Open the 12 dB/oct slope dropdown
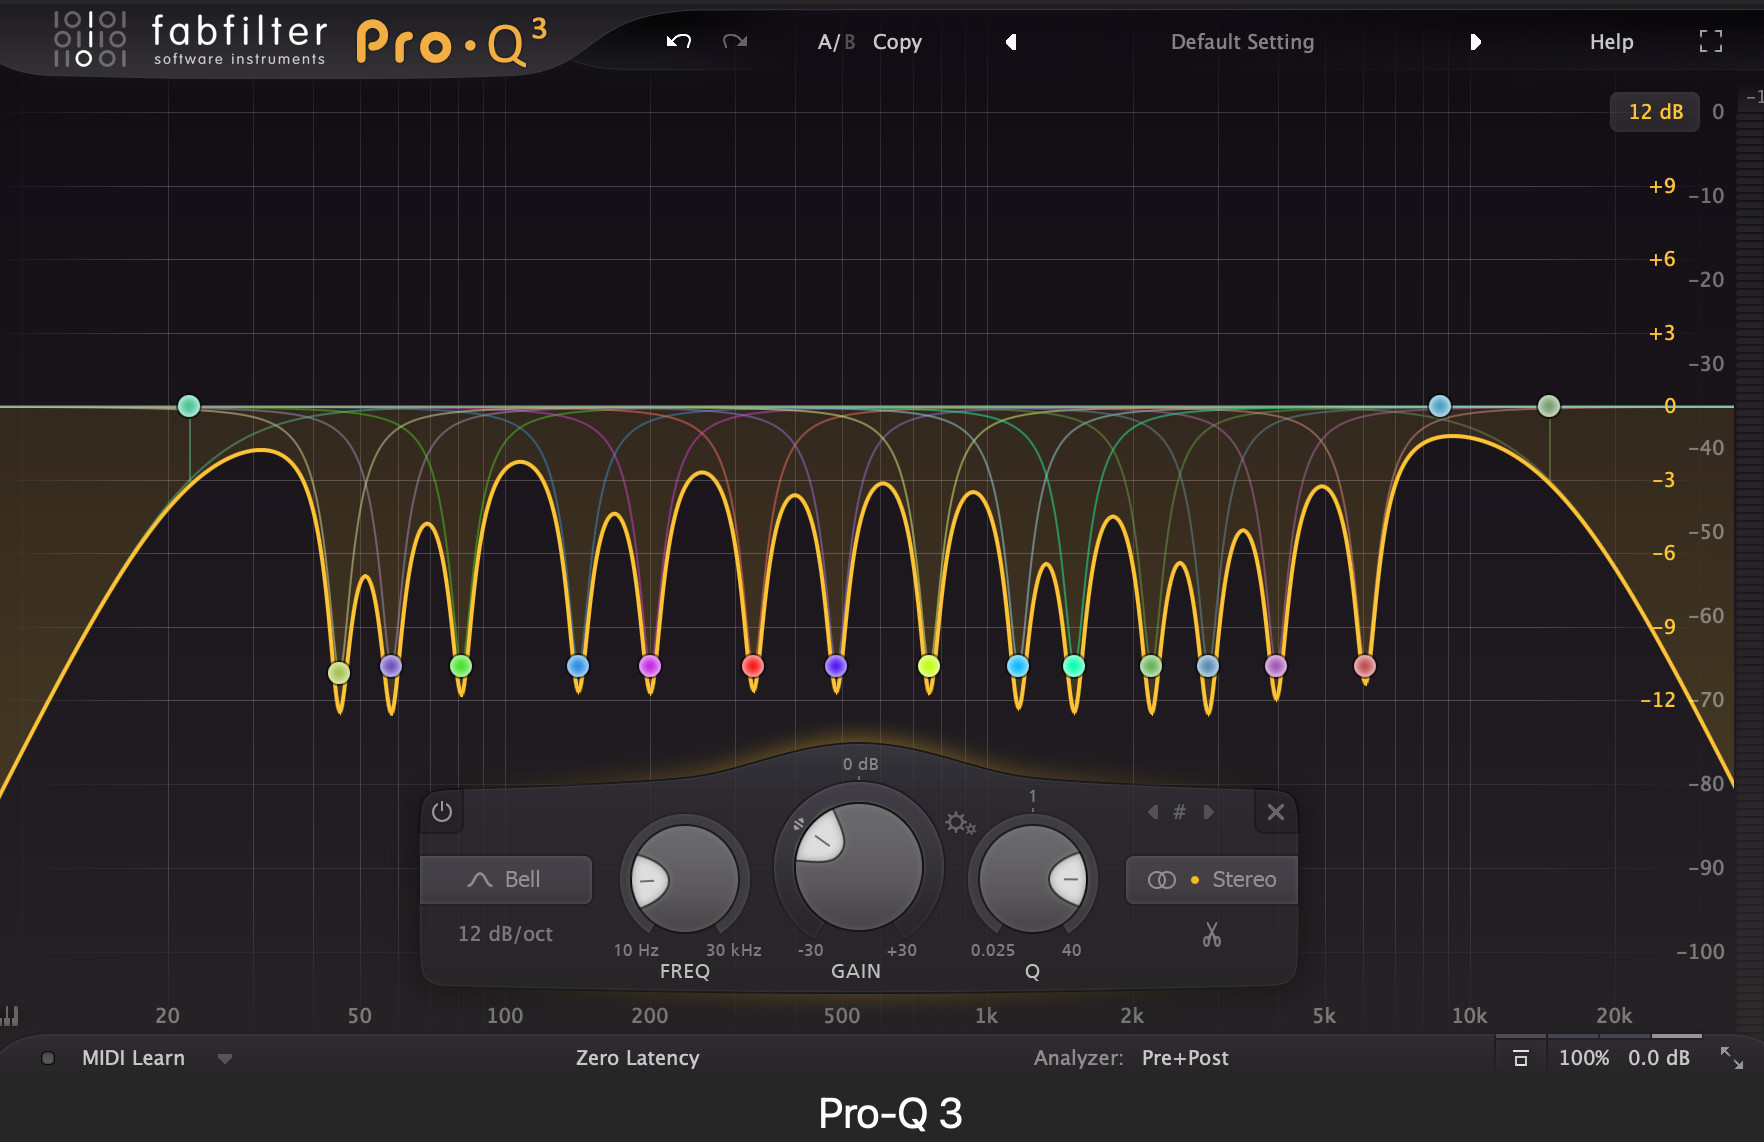 point(505,934)
